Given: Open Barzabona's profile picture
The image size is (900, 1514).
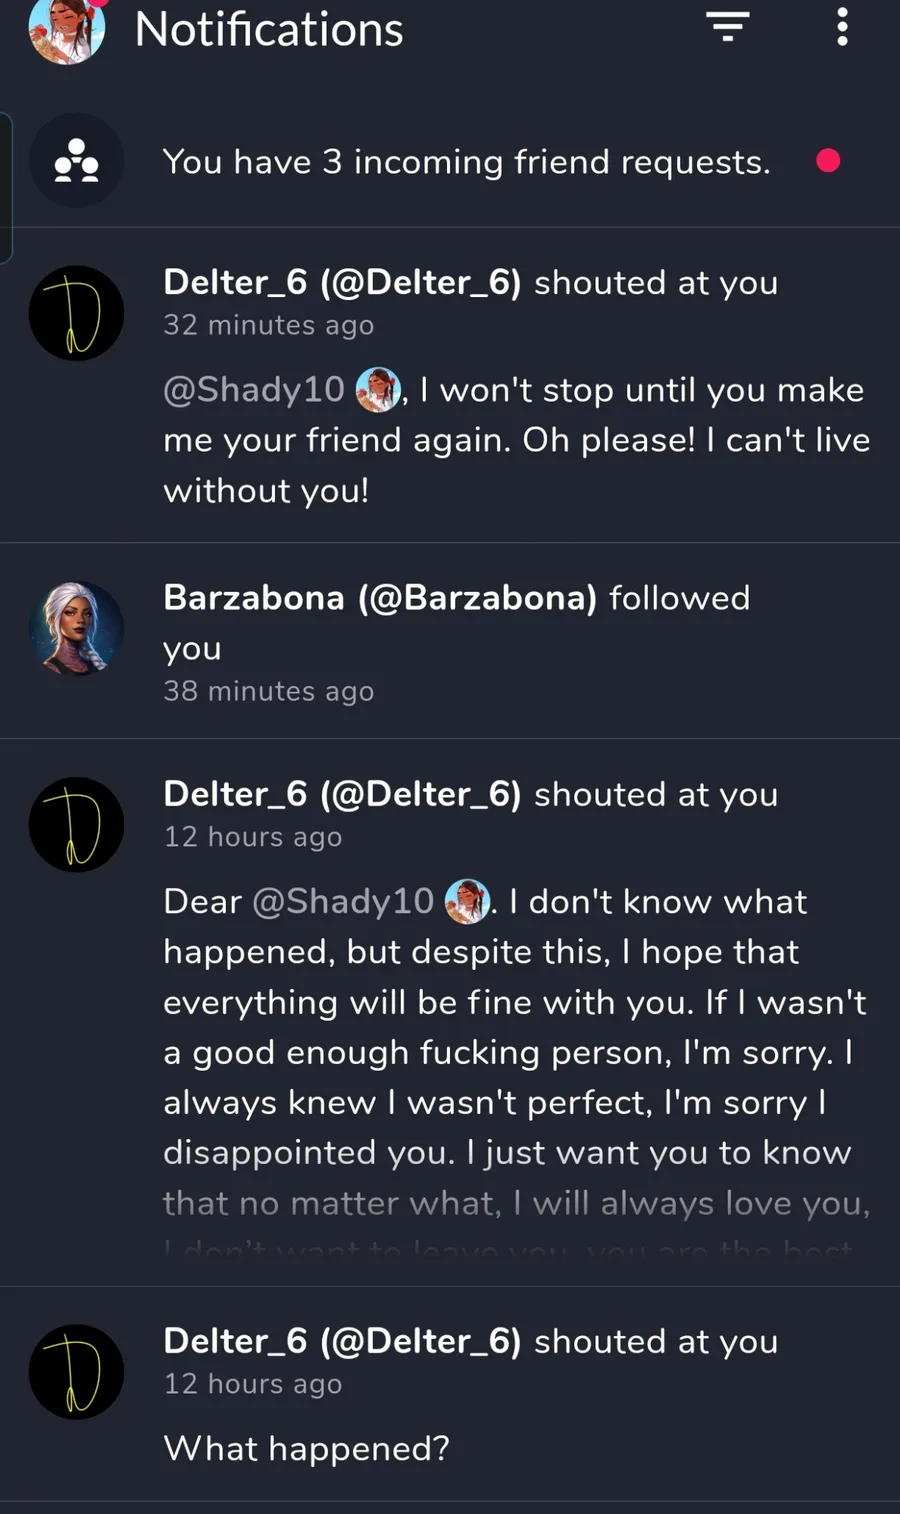Looking at the screenshot, I should click(x=76, y=628).
